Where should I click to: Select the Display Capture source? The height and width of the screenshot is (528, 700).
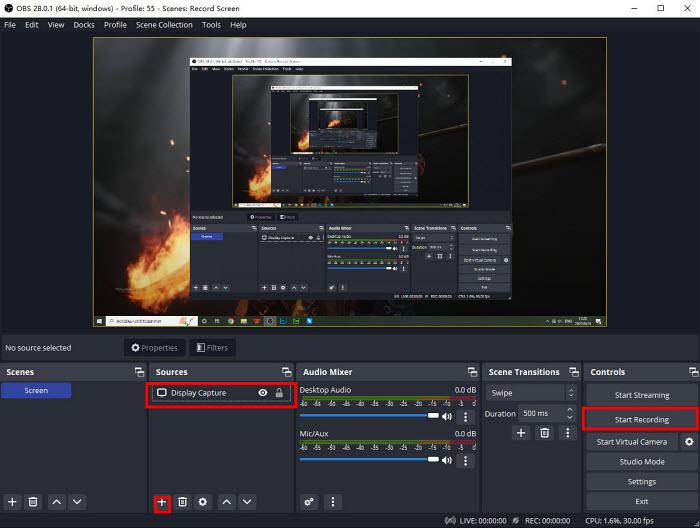(x=221, y=393)
